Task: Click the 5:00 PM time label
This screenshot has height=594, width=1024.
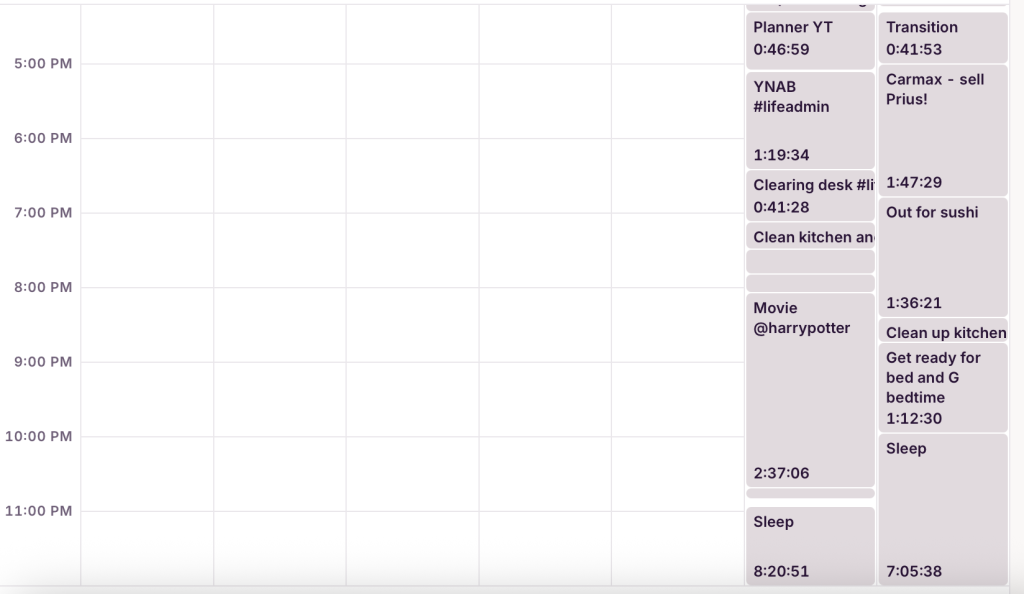Action: click(x=43, y=64)
